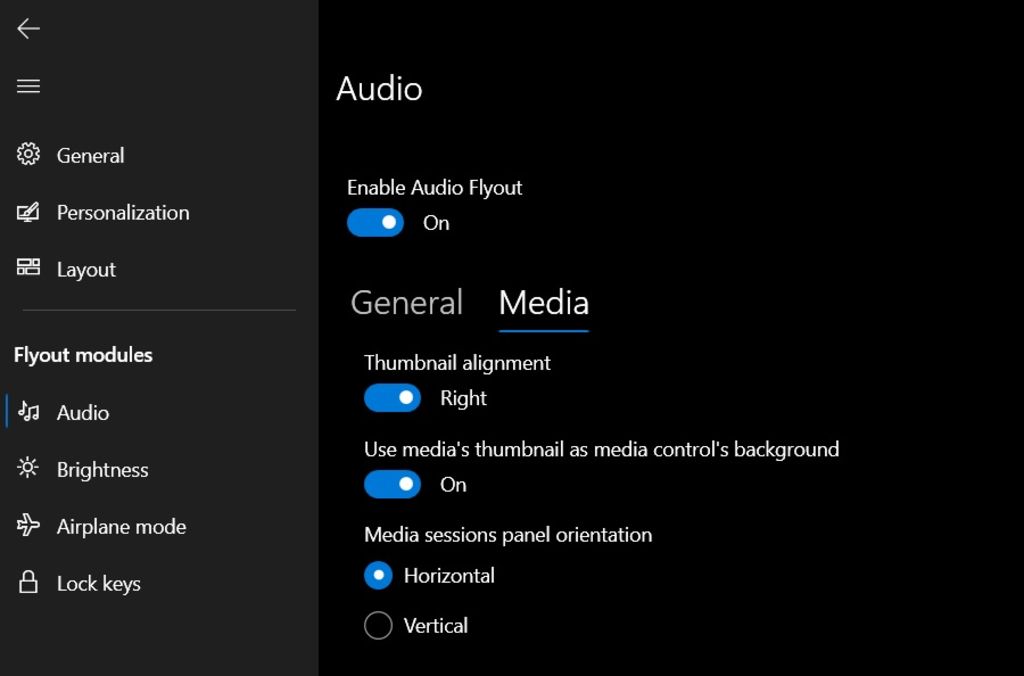Open Airplane mode page via text label

[x=121, y=527]
